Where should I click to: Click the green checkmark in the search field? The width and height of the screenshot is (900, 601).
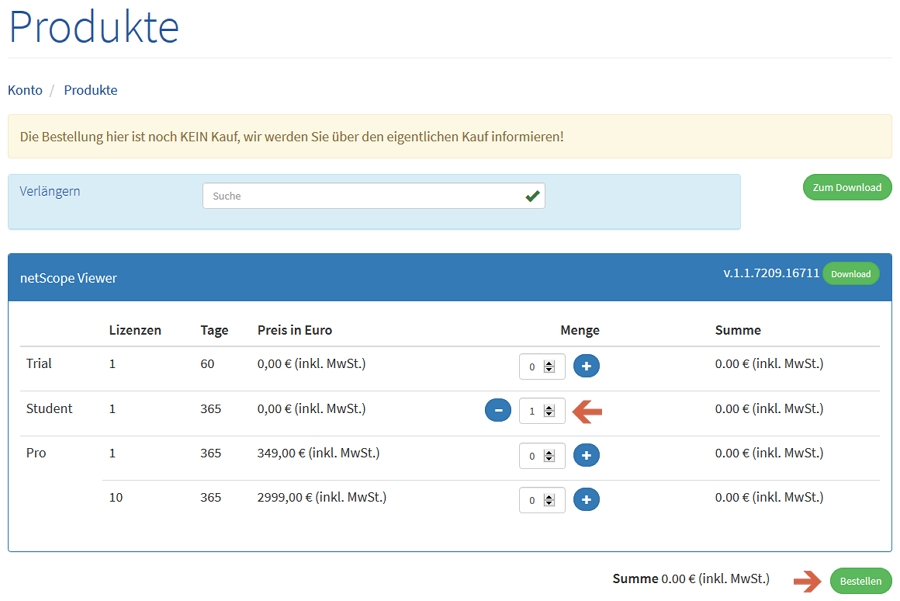coord(532,196)
